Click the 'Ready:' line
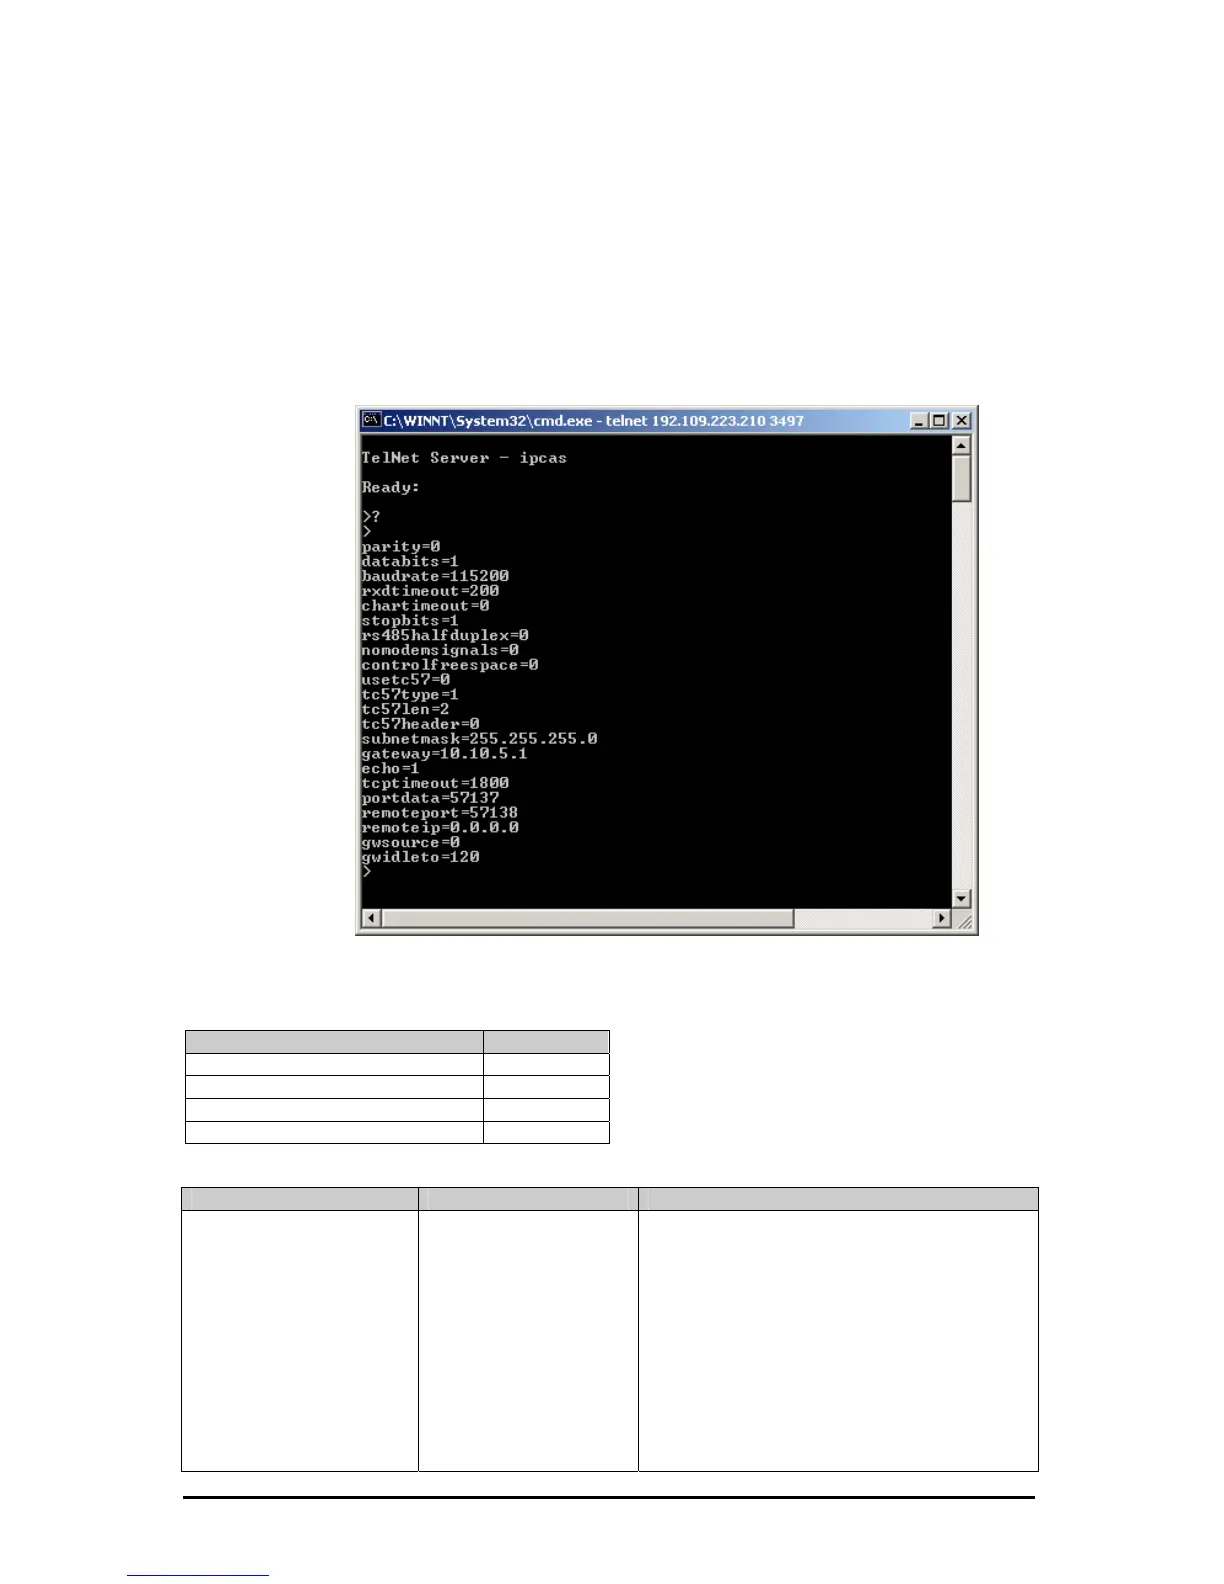Screen dimensions: 1224x1584 pos(391,487)
